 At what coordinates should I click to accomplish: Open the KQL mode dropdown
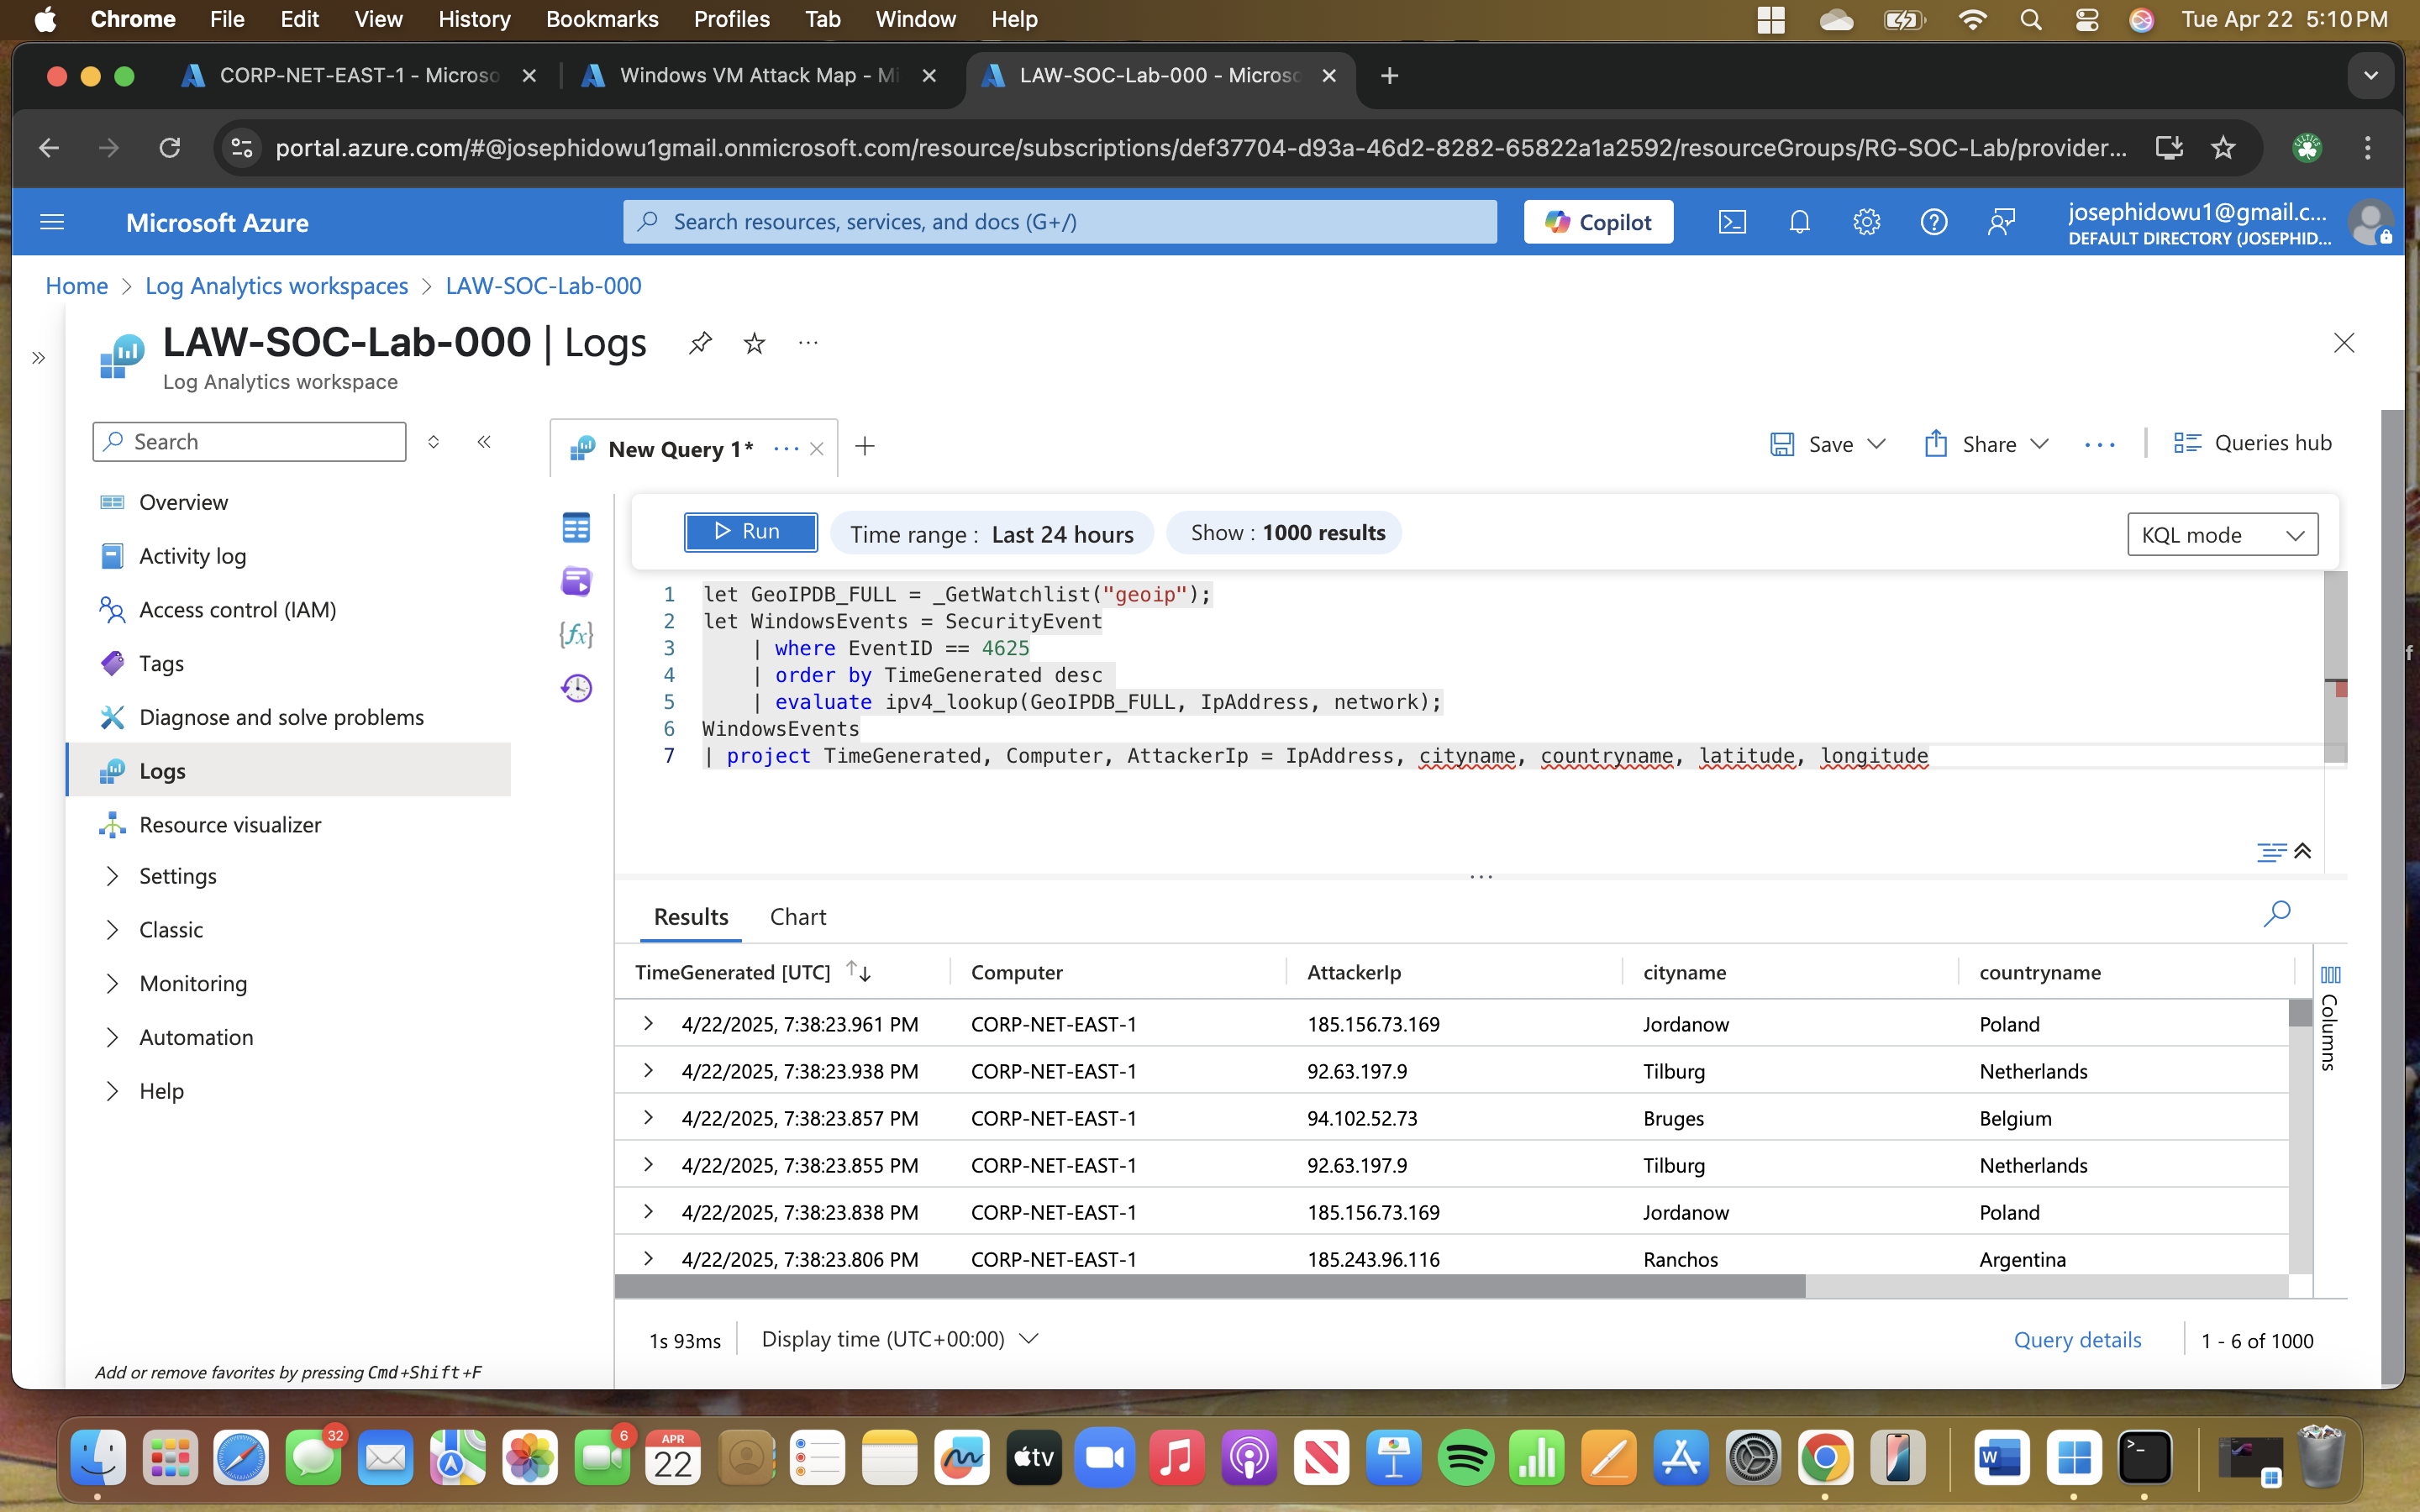[x=2222, y=535]
